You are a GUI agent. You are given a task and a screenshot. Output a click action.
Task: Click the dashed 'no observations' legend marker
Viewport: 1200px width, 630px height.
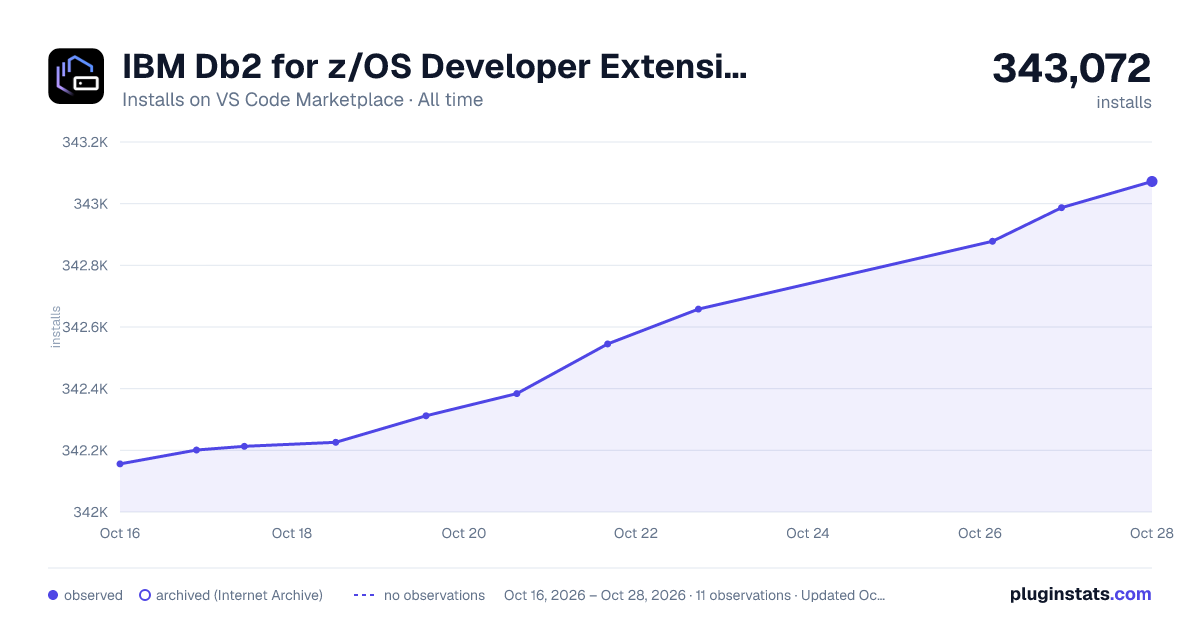364,595
